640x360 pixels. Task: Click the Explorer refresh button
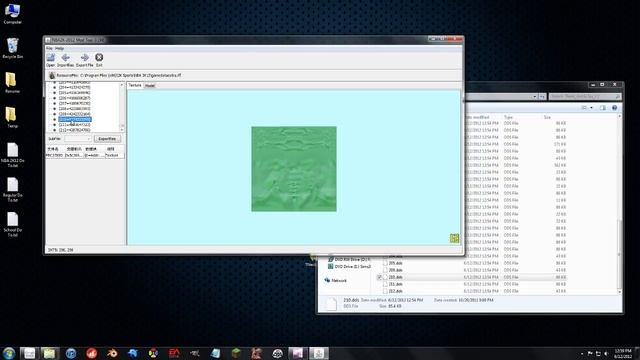click(x=542, y=97)
